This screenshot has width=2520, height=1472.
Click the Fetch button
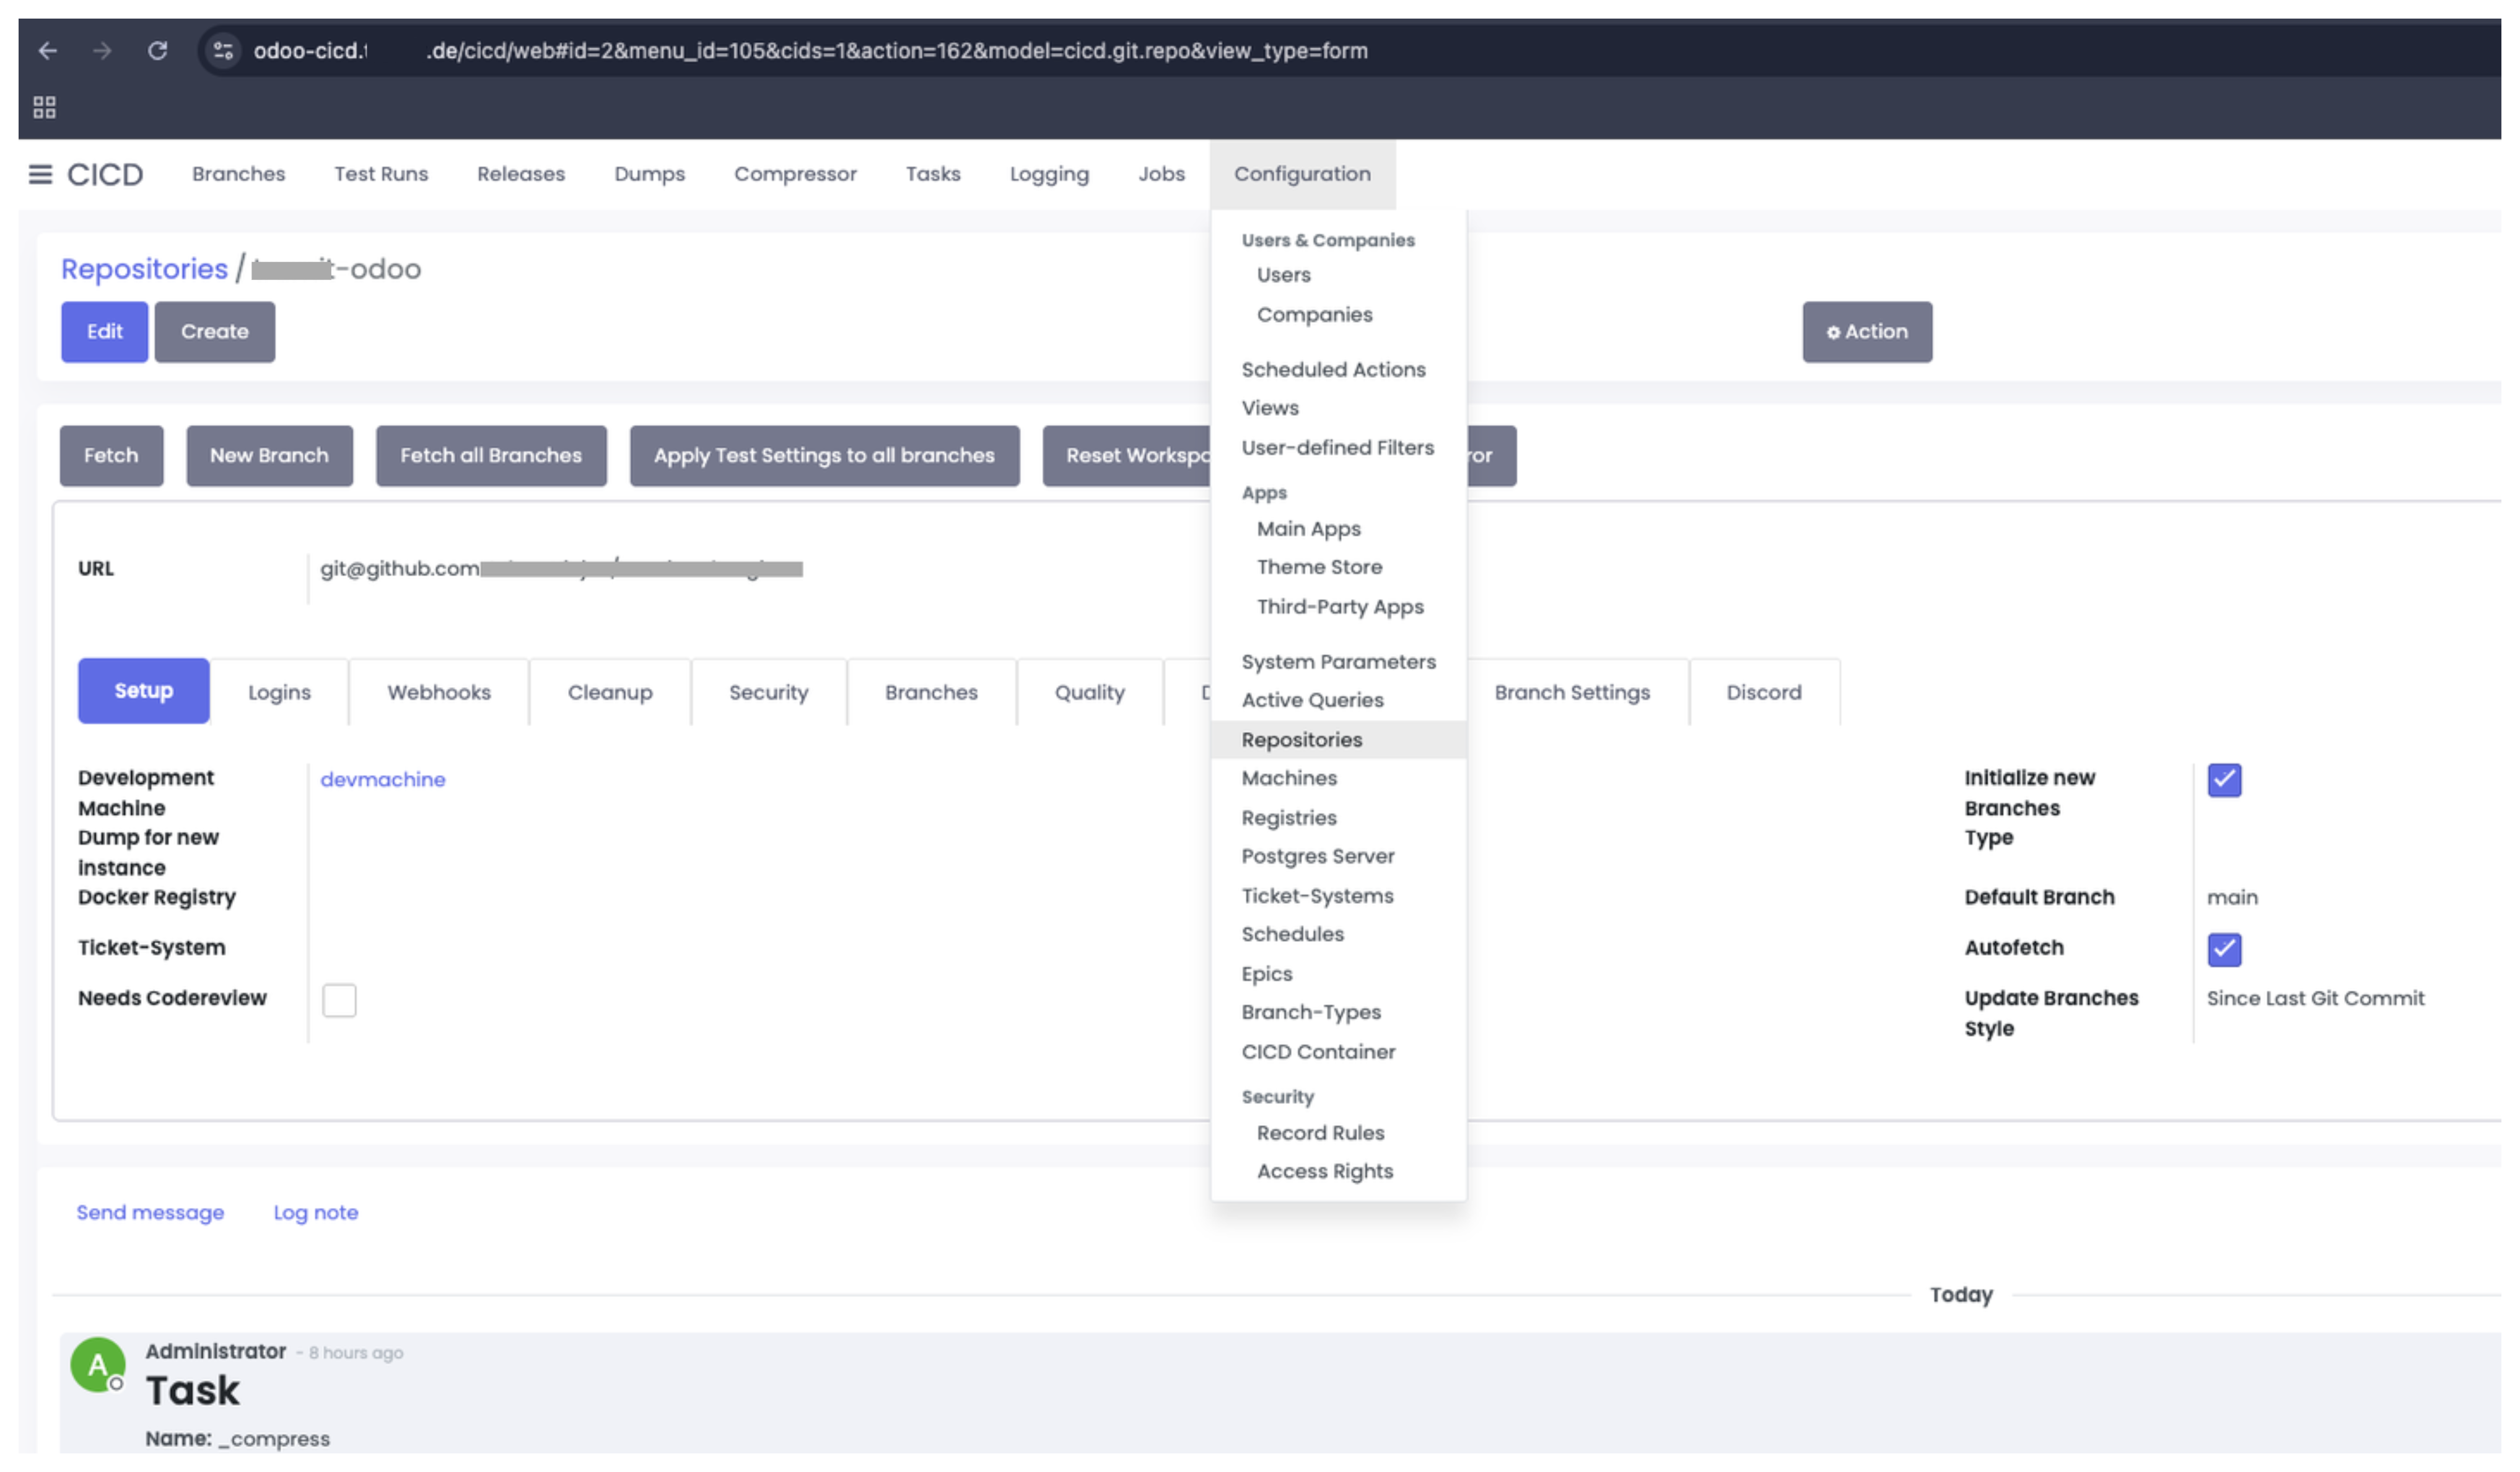tap(111, 456)
